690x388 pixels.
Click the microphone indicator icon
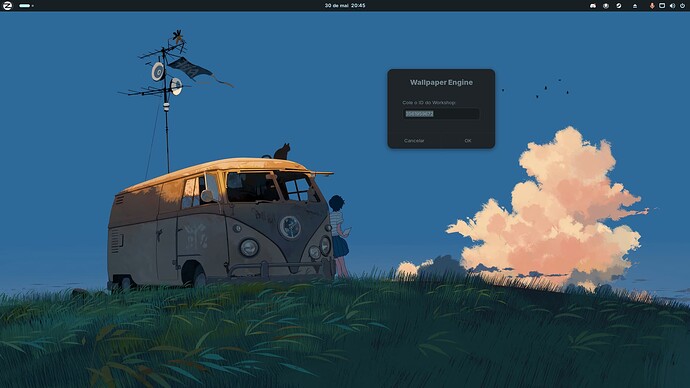point(652,6)
